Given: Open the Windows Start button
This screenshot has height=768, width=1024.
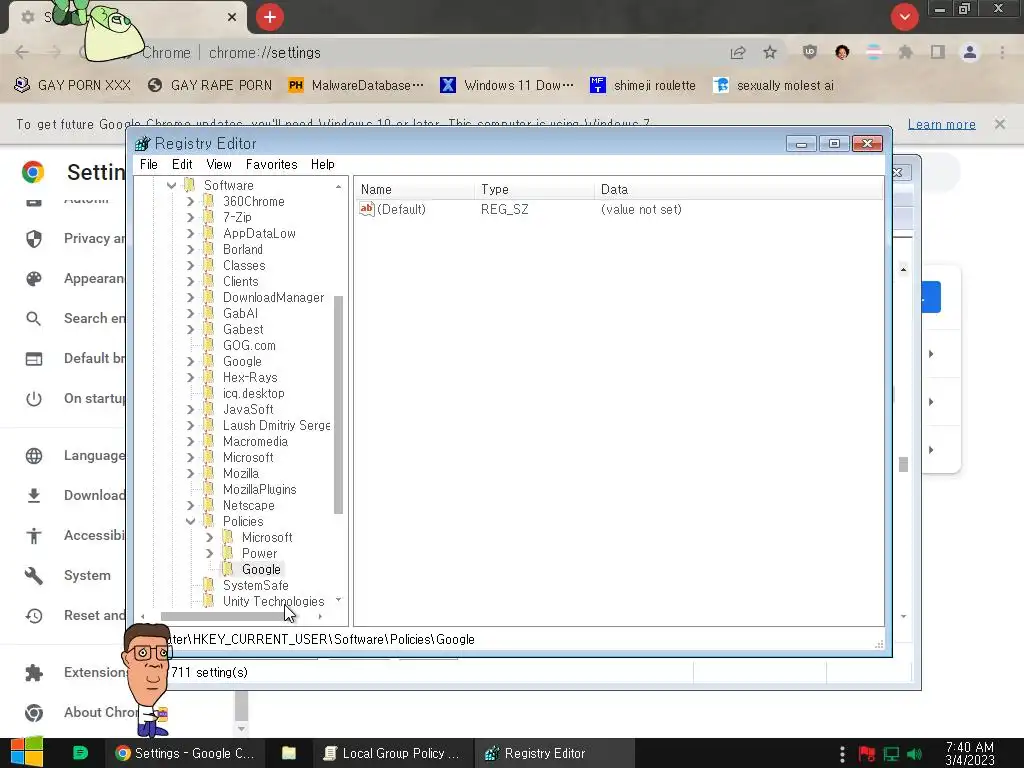Looking at the screenshot, I should point(25,752).
